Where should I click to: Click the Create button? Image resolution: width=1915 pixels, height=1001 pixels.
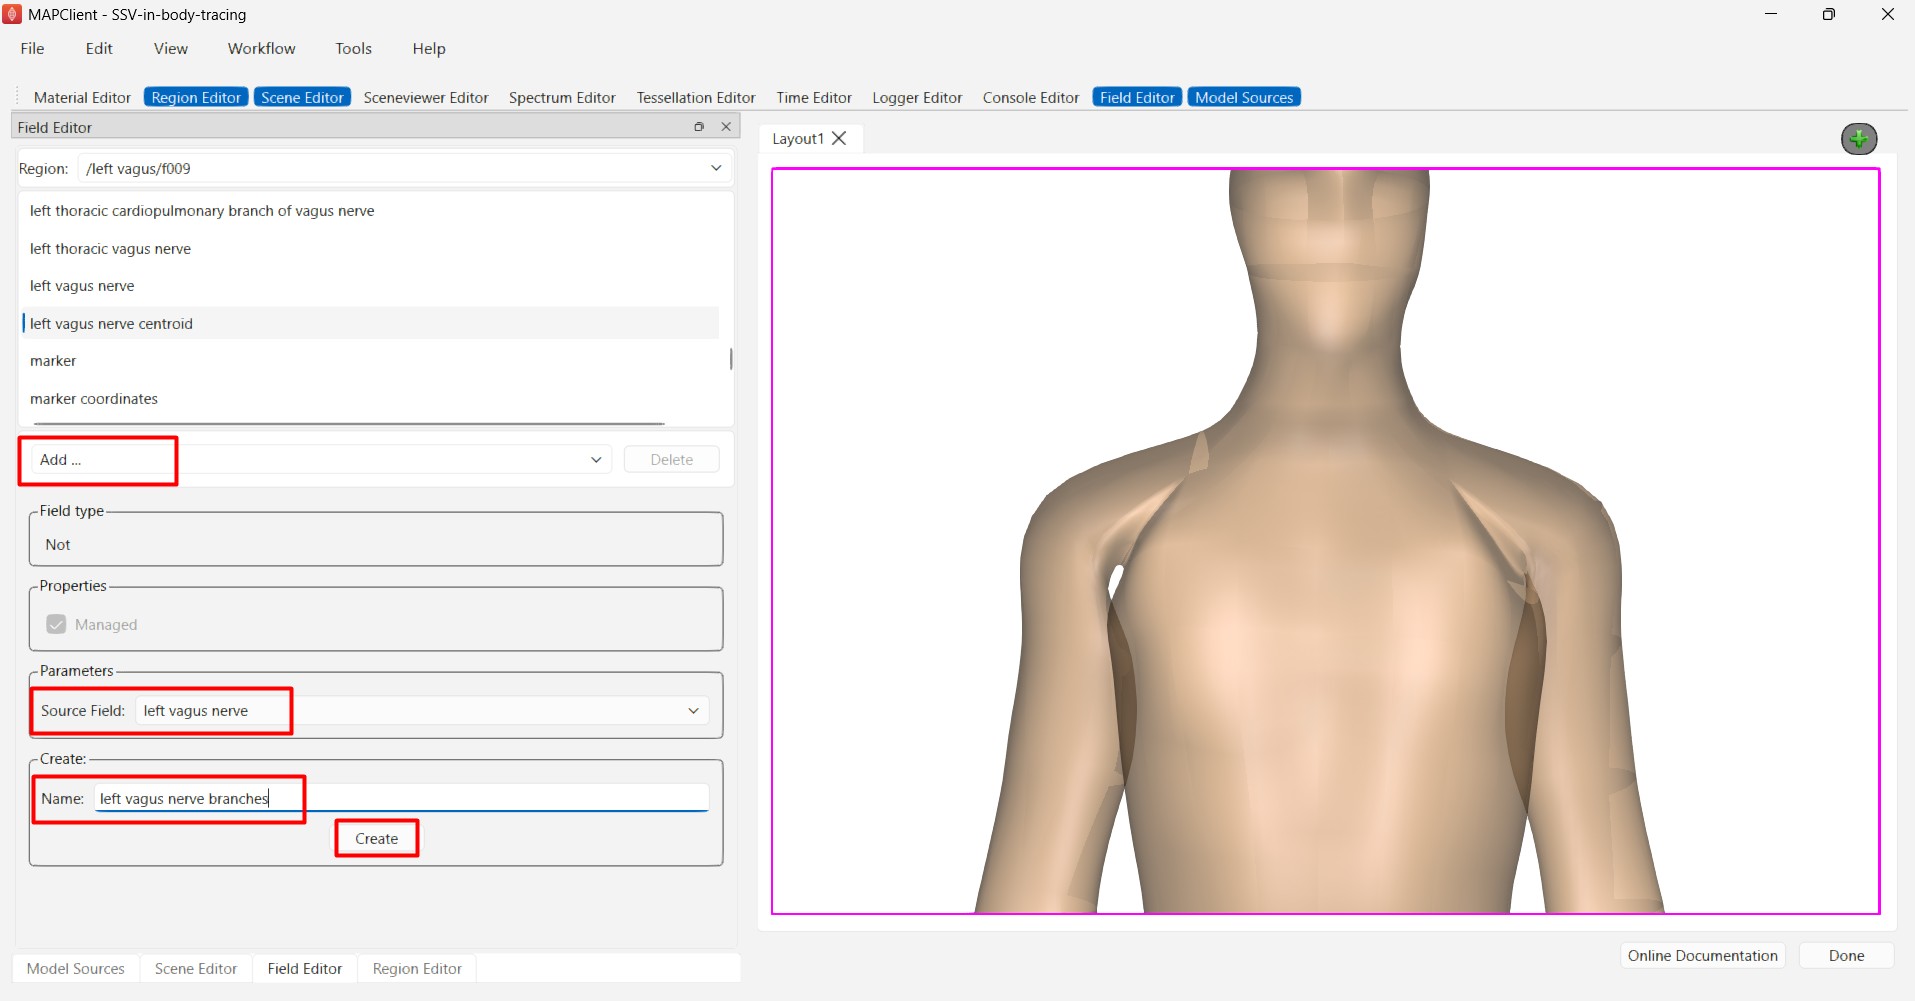(x=377, y=839)
